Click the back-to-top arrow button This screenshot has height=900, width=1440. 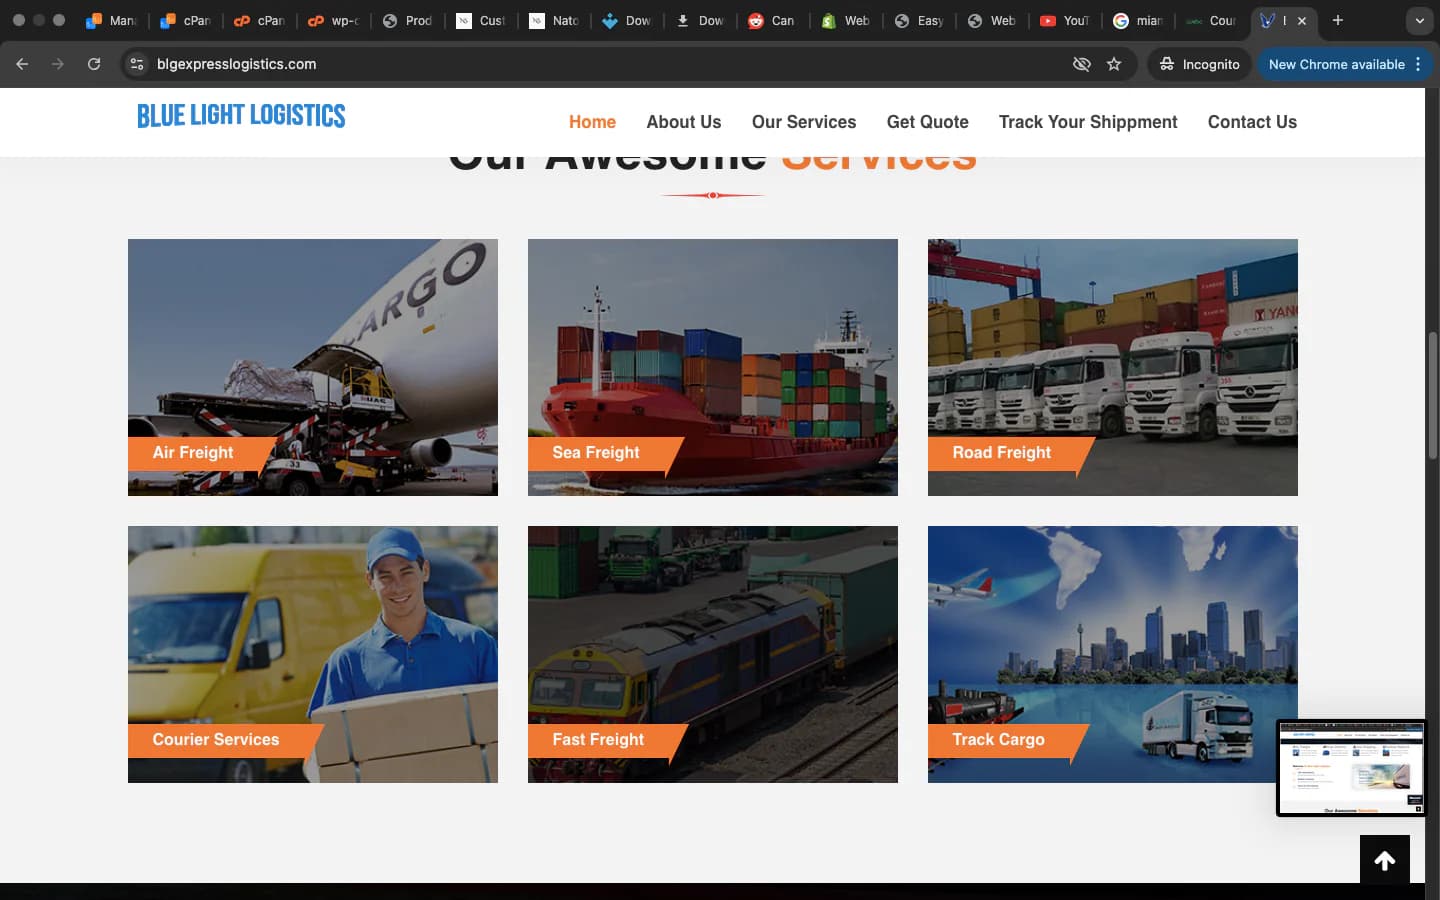[1385, 860]
